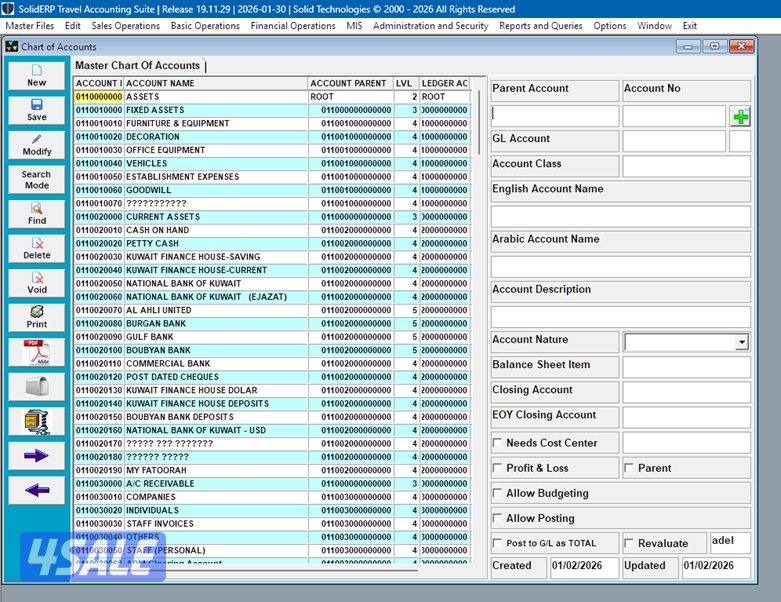Select the STAFF INVOICES row
The height and width of the screenshot is (602, 781).
tap(272, 524)
